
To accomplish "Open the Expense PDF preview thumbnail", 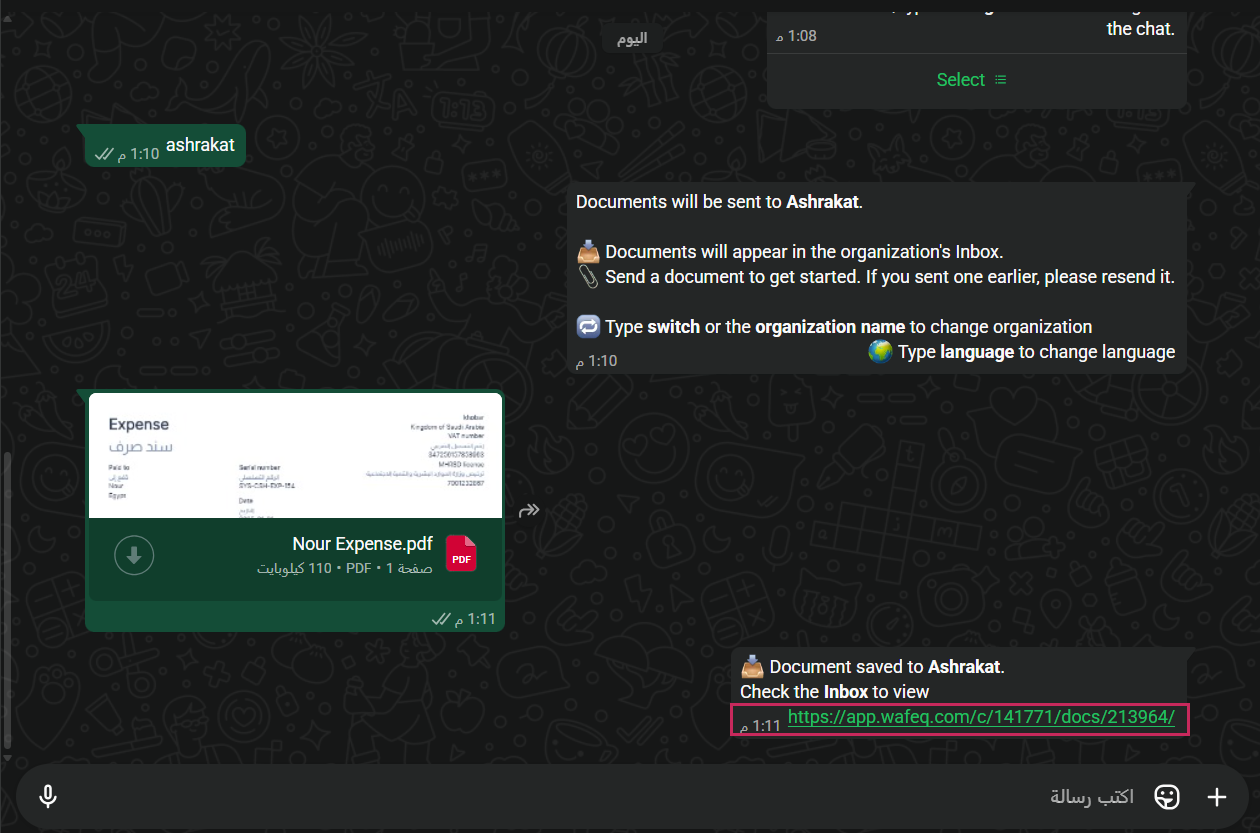I will [x=295, y=455].
